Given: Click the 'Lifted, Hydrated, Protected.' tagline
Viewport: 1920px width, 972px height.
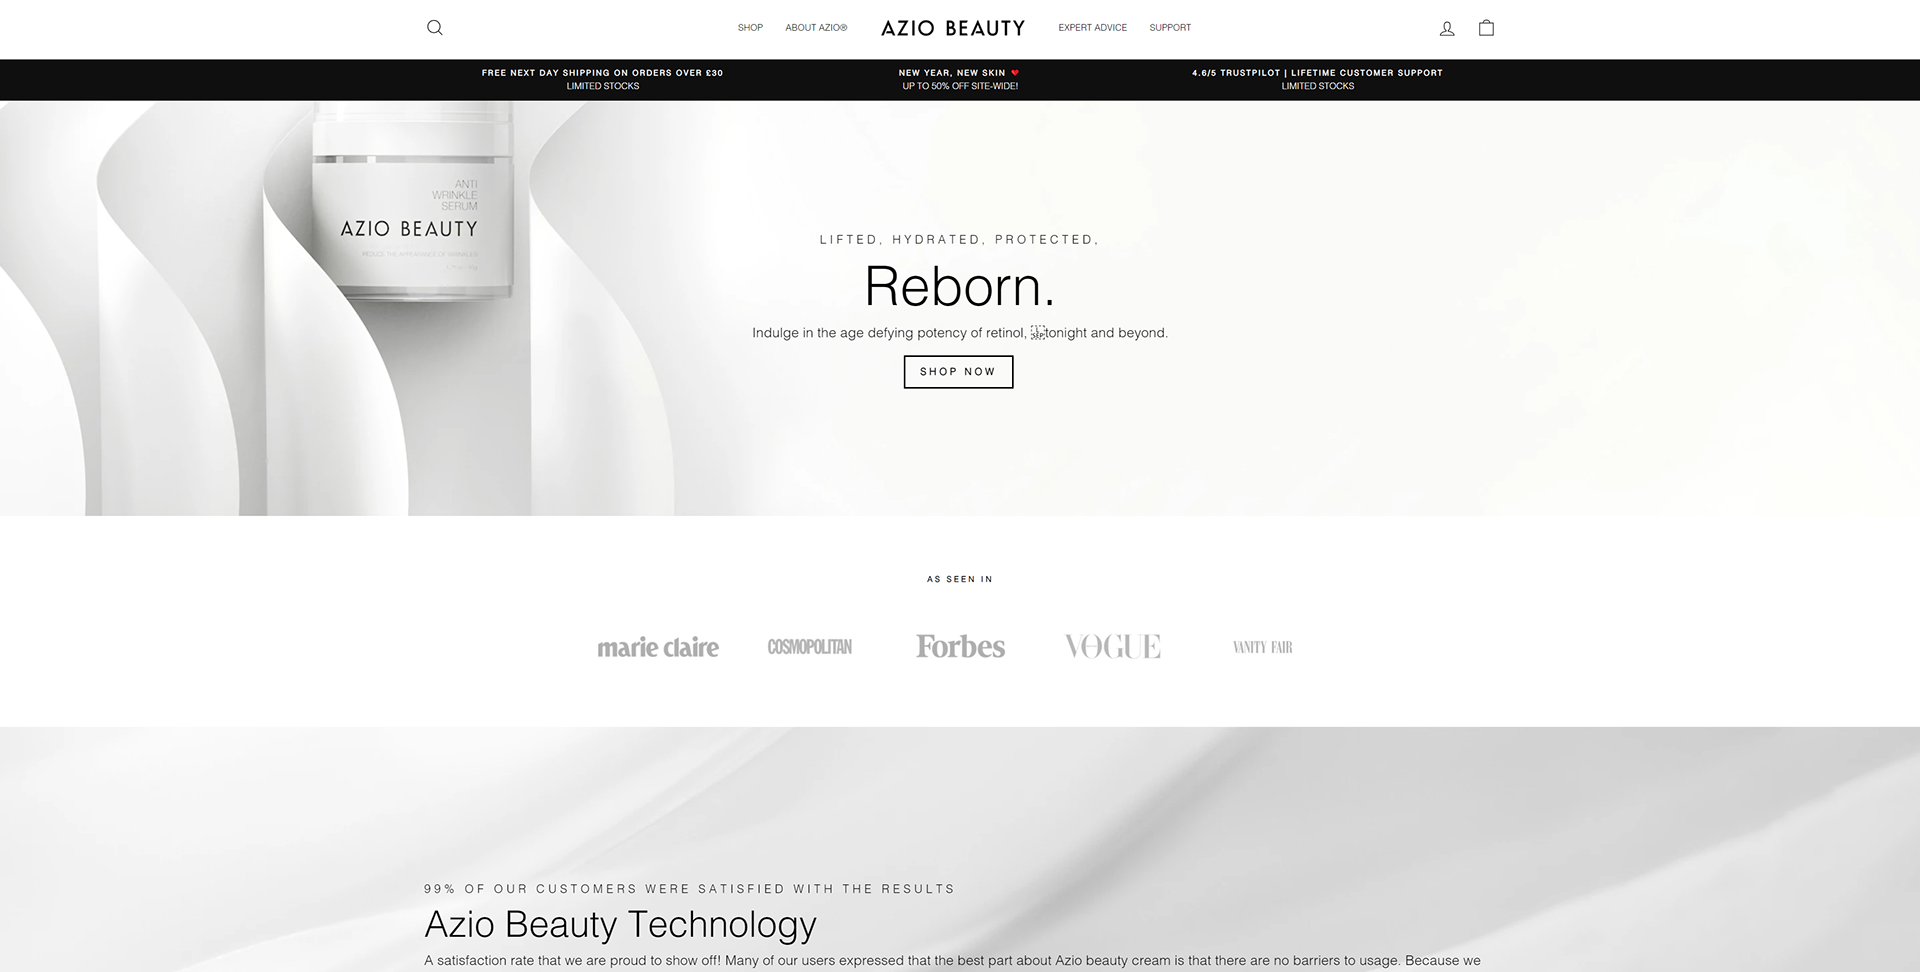Looking at the screenshot, I should pos(959,240).
